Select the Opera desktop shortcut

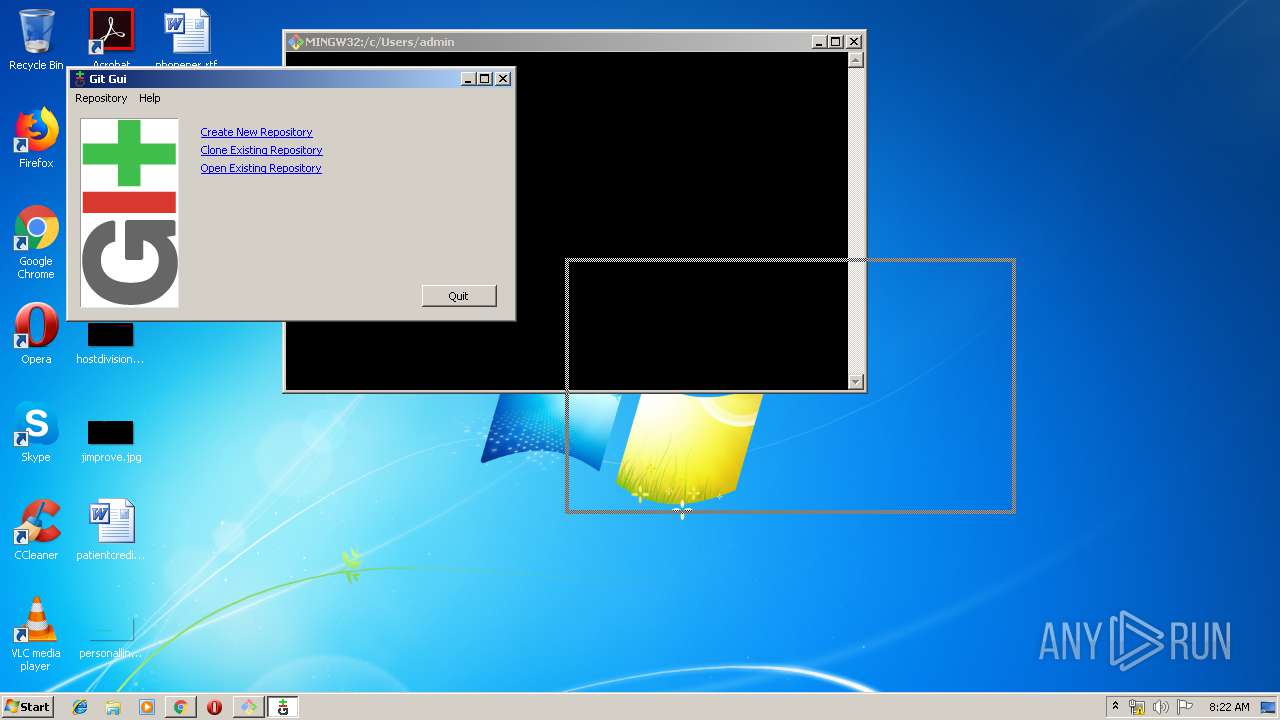[x=36, y=334]
